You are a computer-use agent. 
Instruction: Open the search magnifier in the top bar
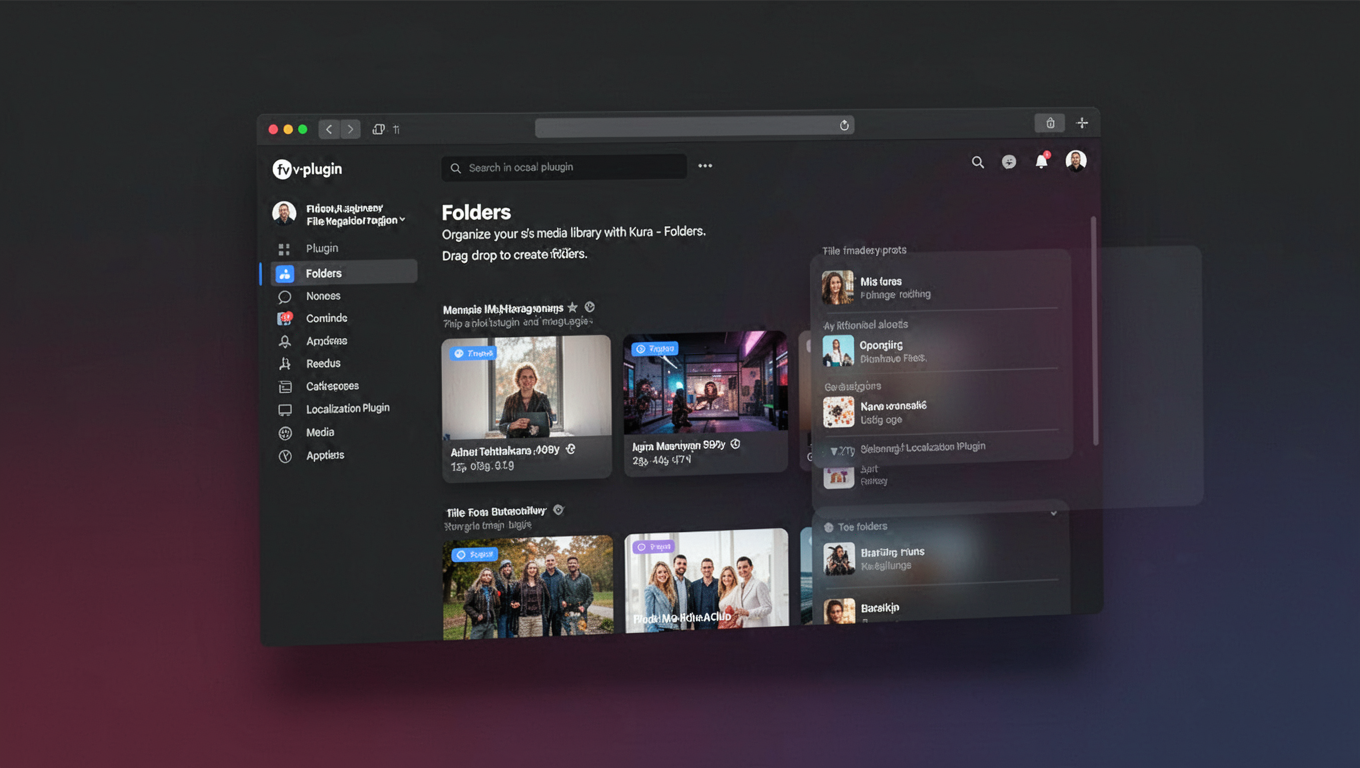click(978, 161)
